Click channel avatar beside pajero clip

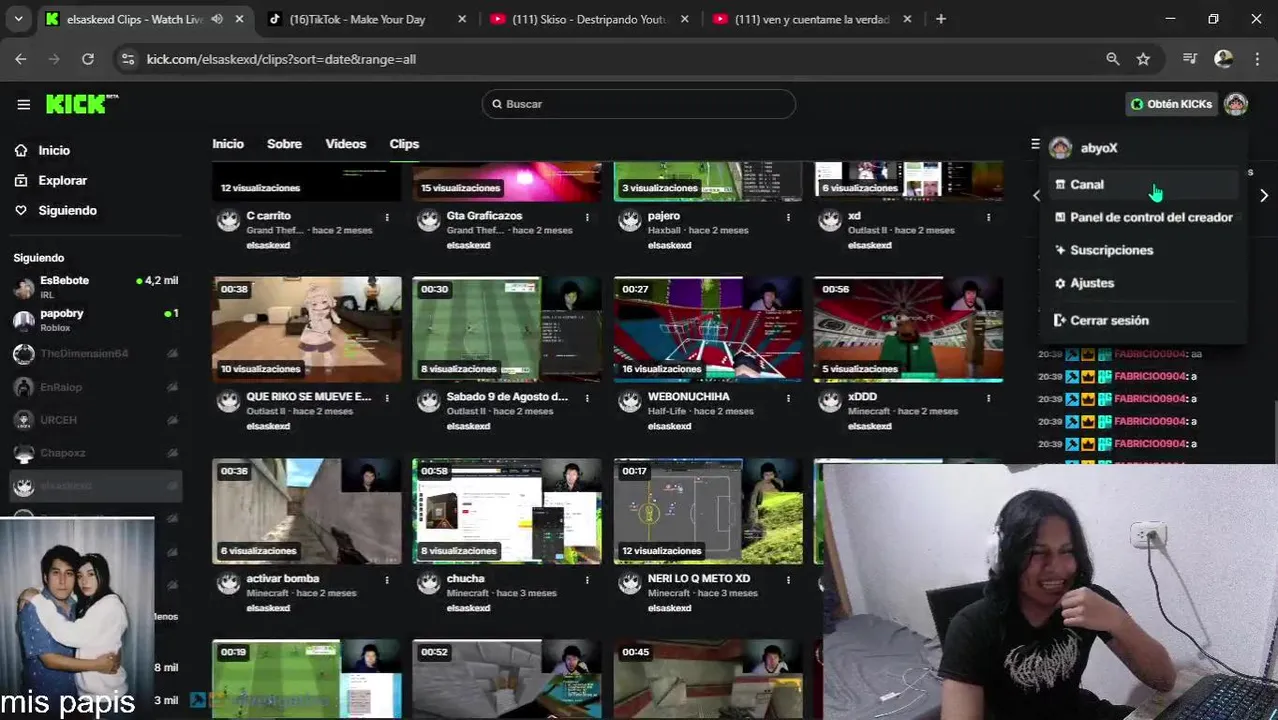pos(629,221)
